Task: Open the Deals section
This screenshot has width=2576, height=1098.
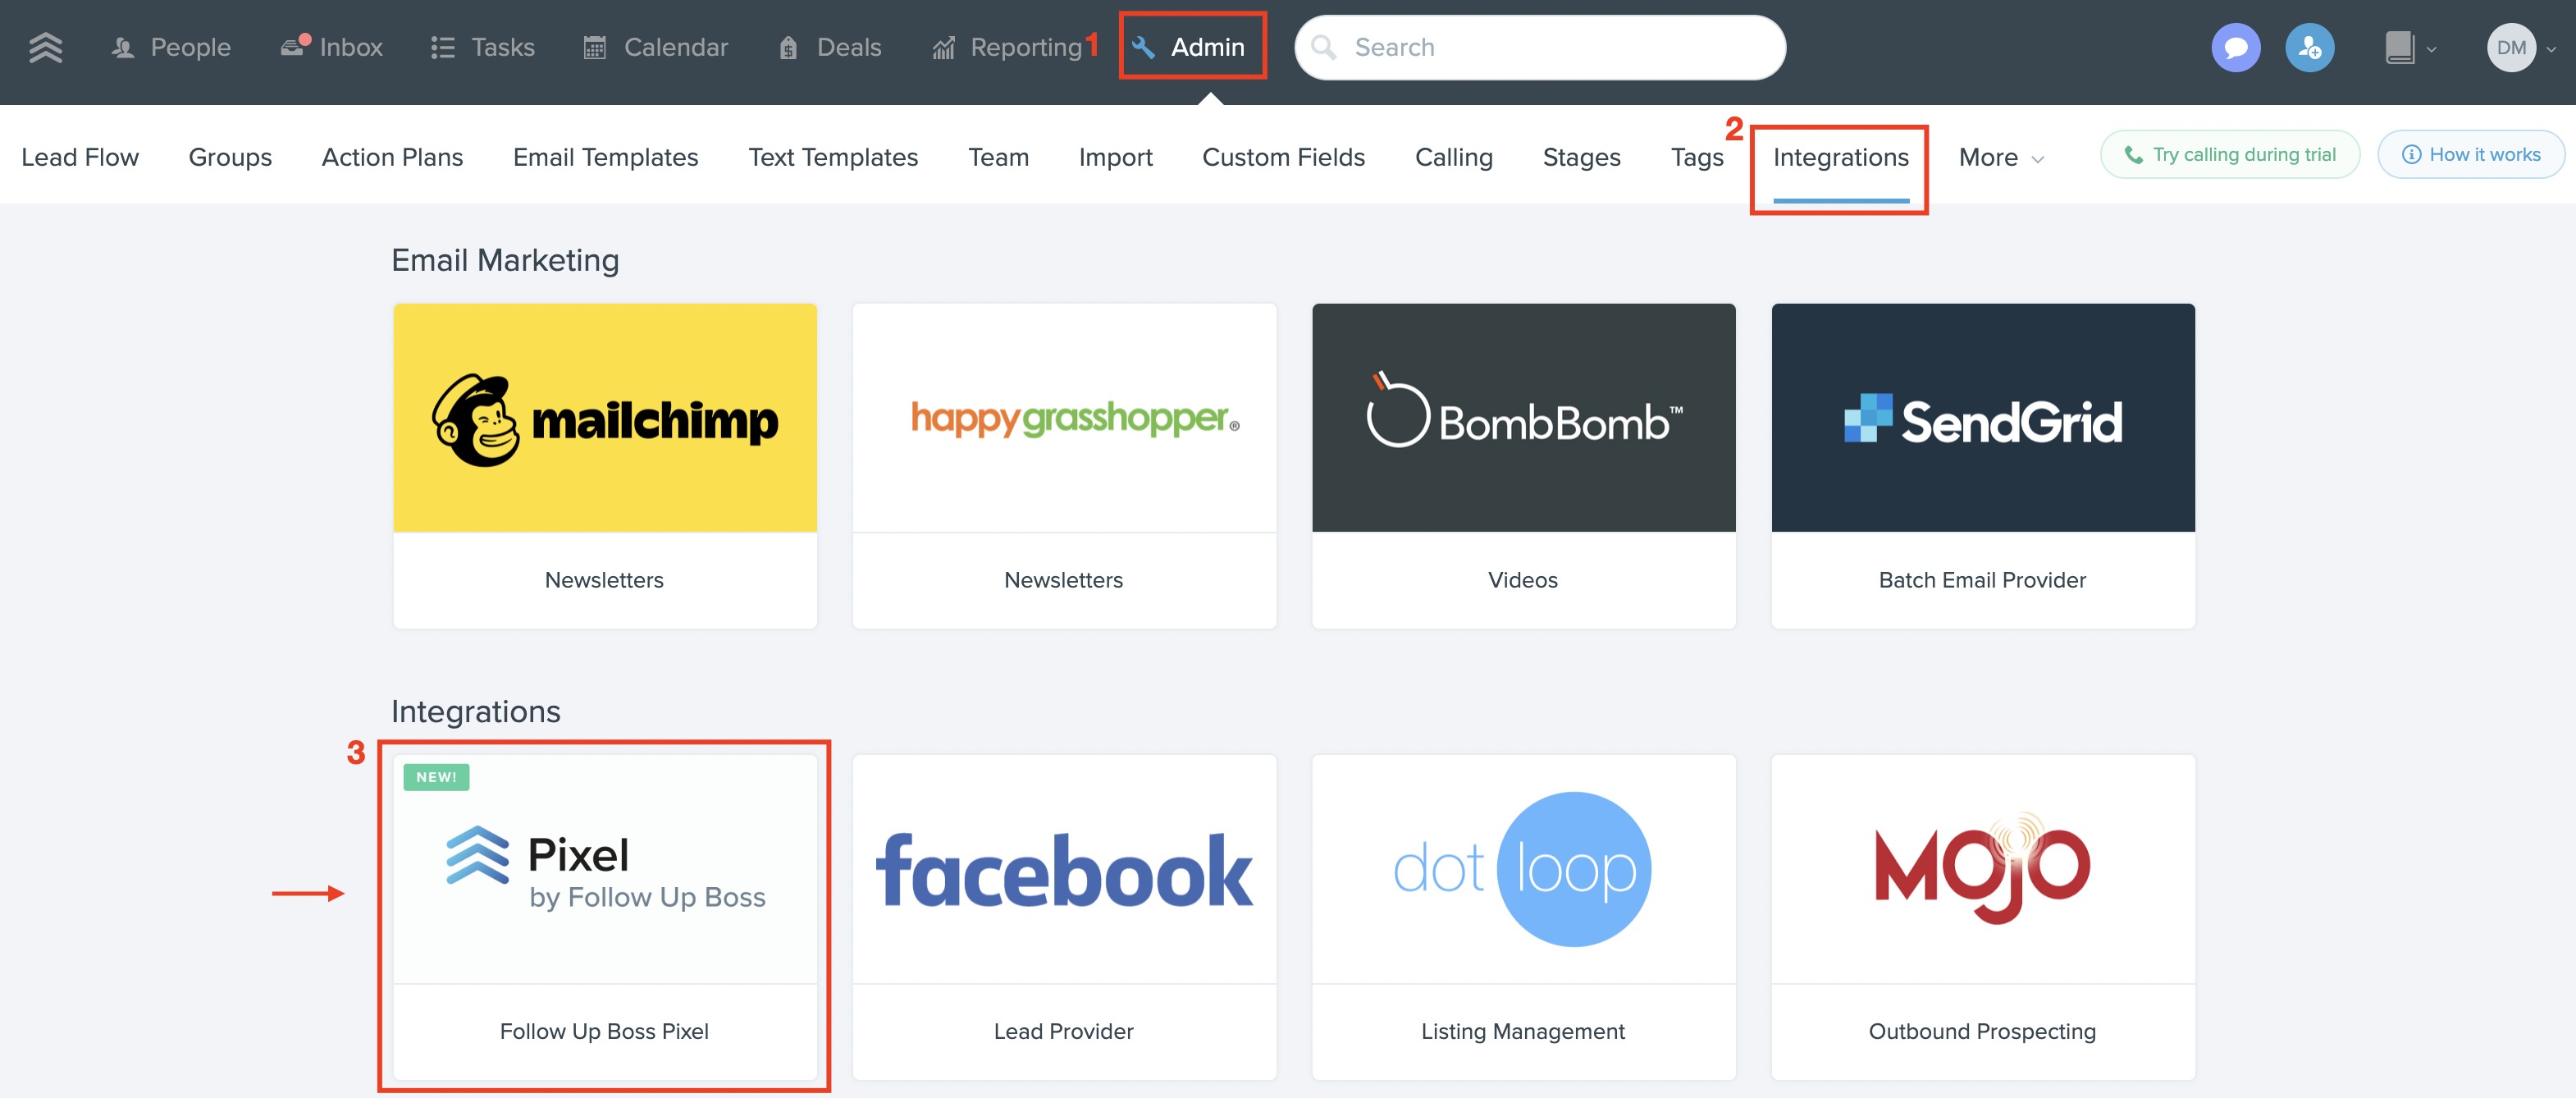Action: (x=830, y=47)
